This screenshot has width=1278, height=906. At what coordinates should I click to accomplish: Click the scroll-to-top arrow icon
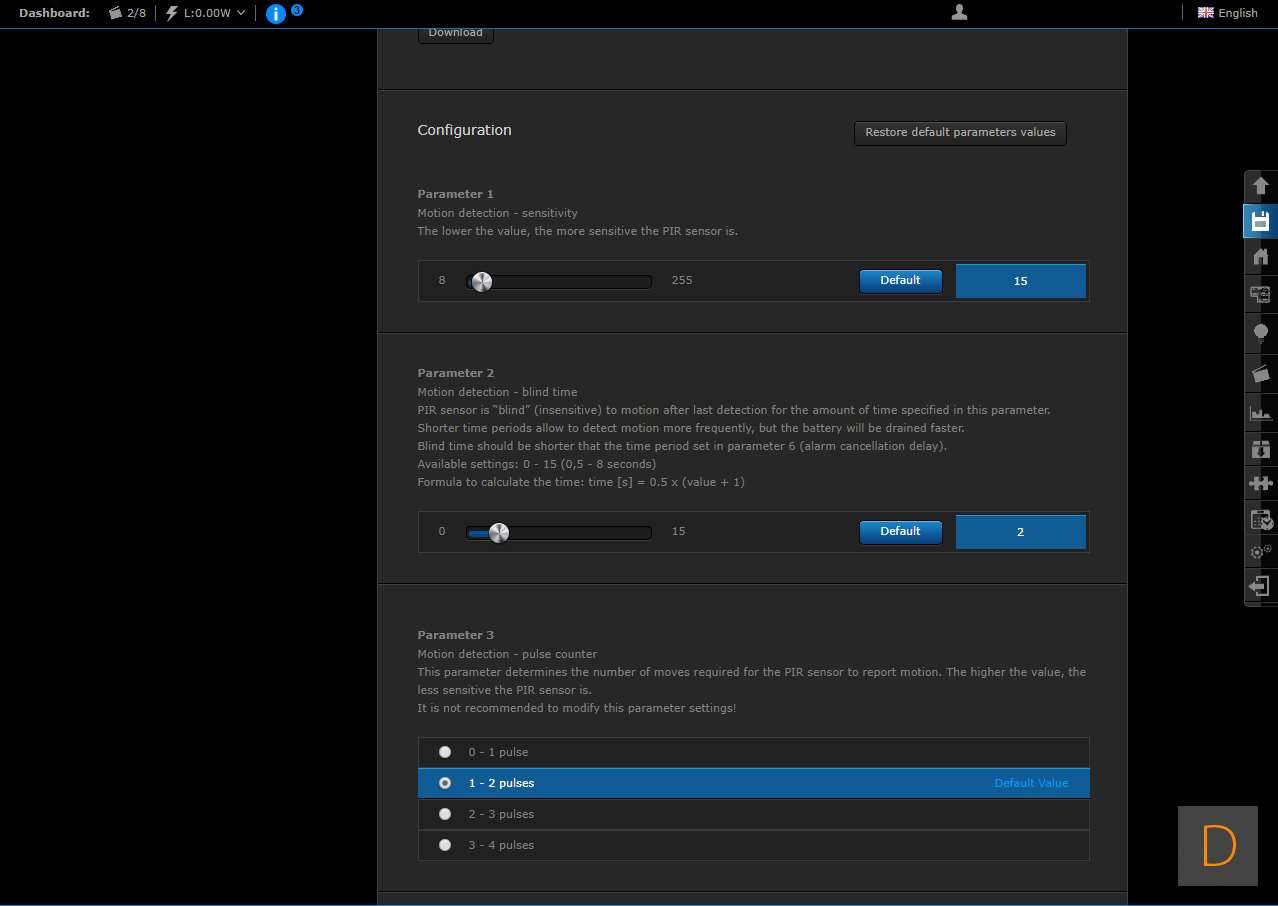[x=1260, y=186]
